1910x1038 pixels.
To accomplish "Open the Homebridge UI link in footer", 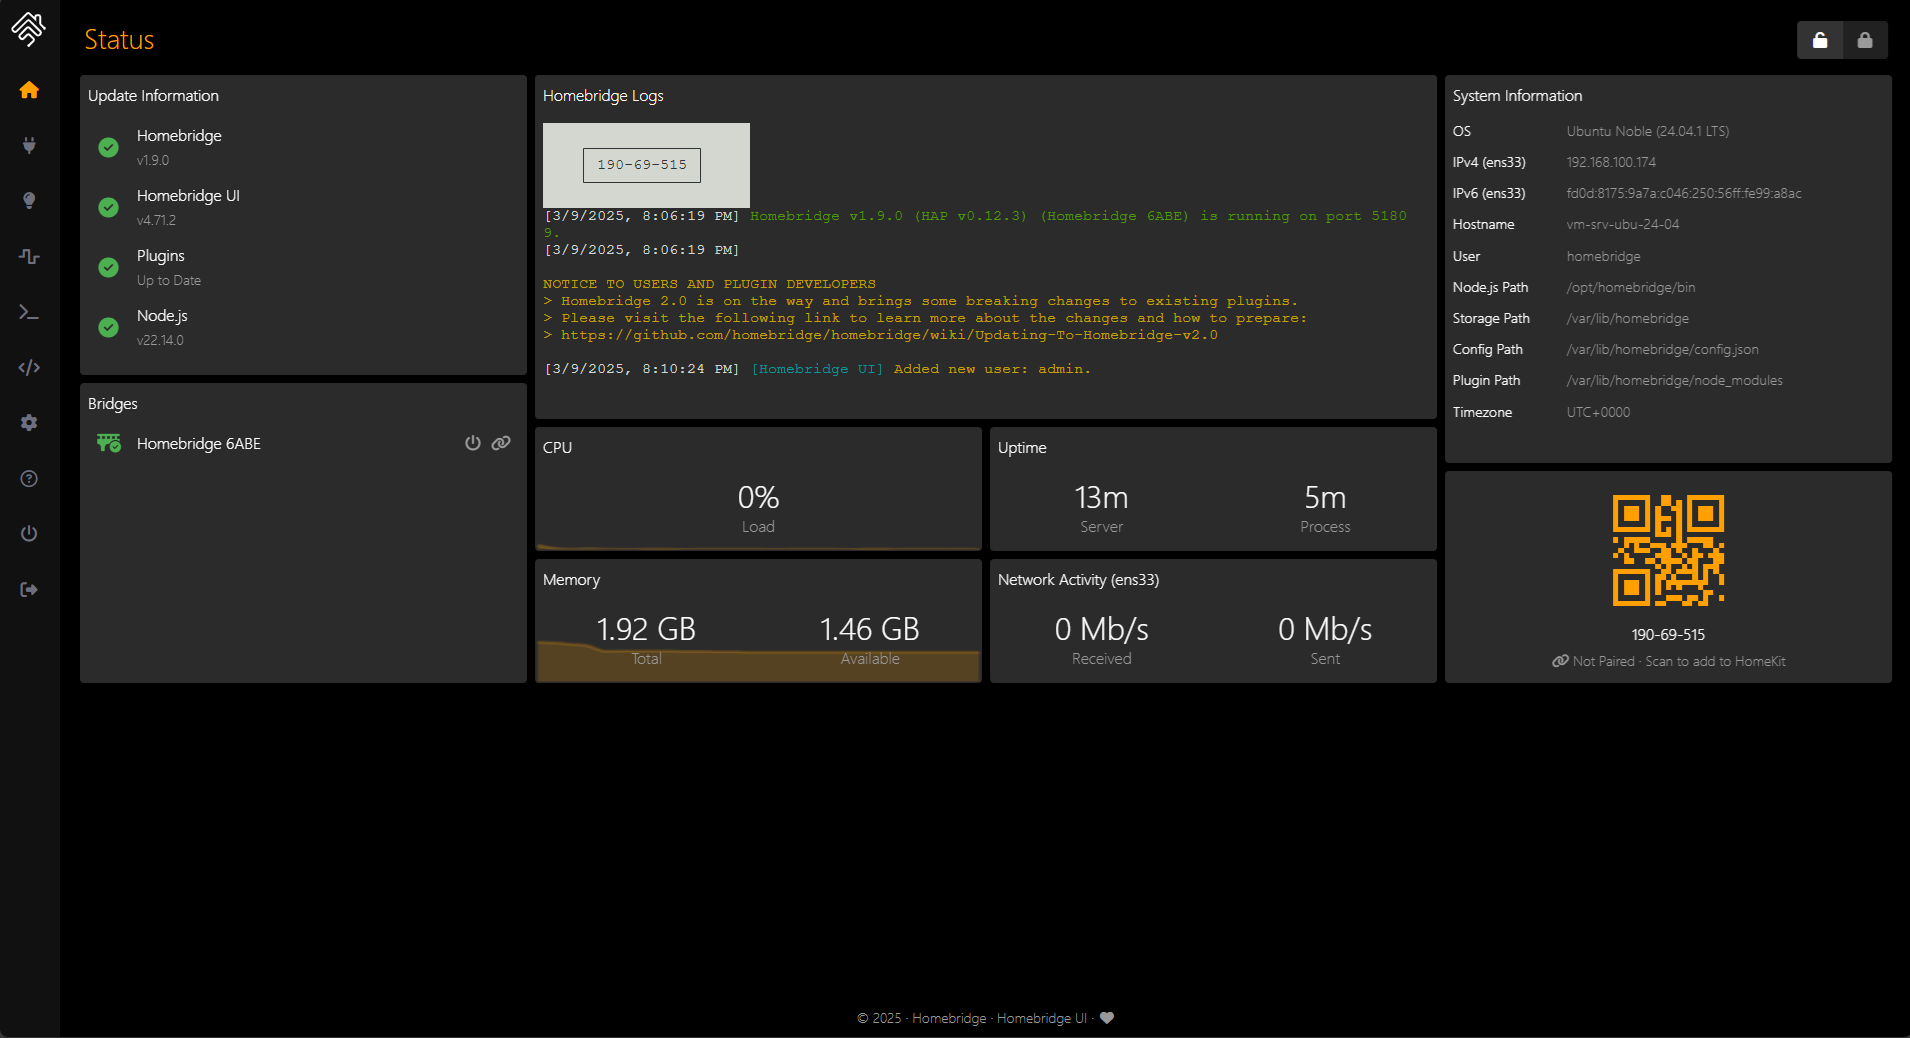I will (x=1042, y=1018).
